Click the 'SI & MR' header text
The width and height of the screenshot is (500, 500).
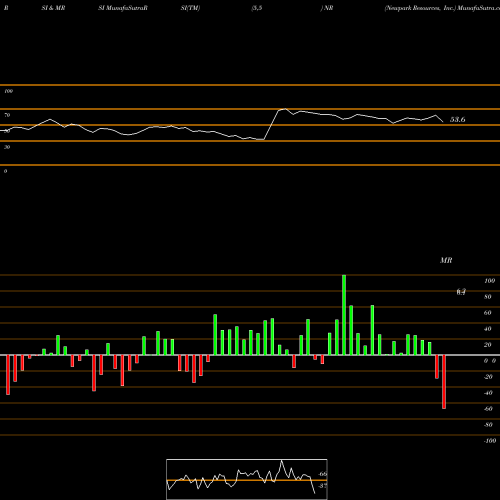pyautogui.click(x=53, y=8)
